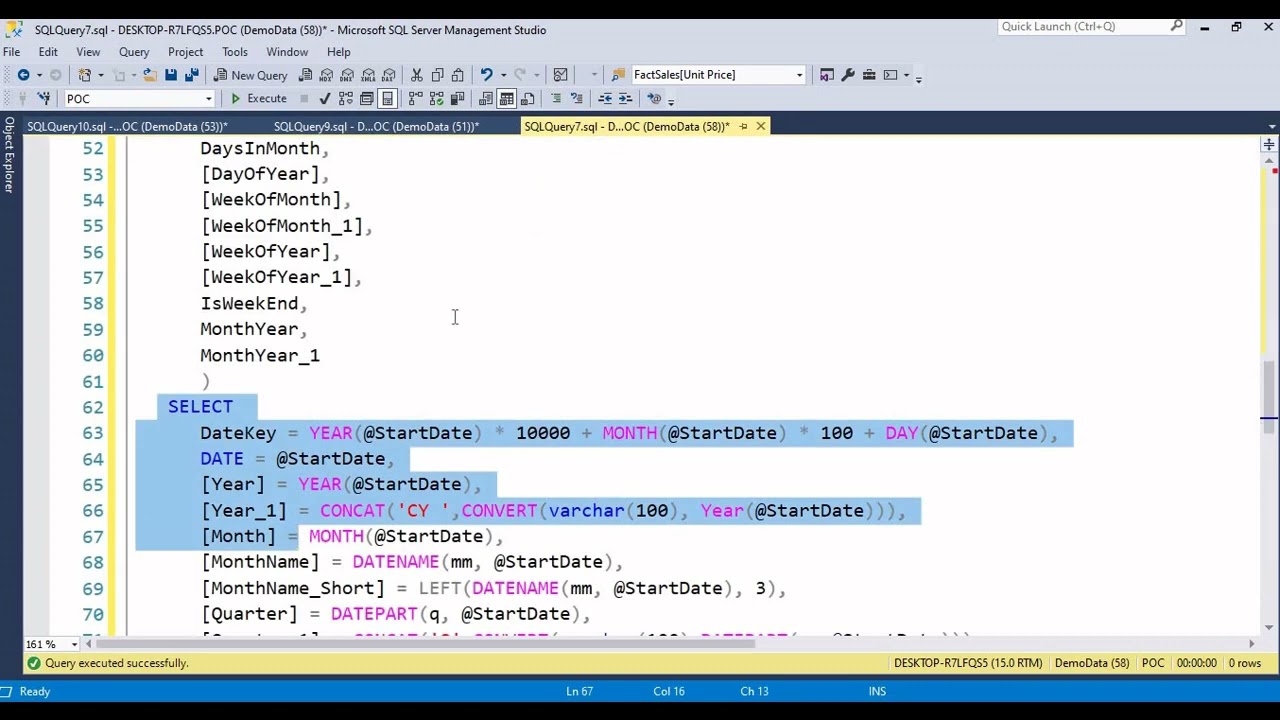Click the DAX Query icon
Viewport: 1280px width, 720px height.
click(x=389, y=75)
